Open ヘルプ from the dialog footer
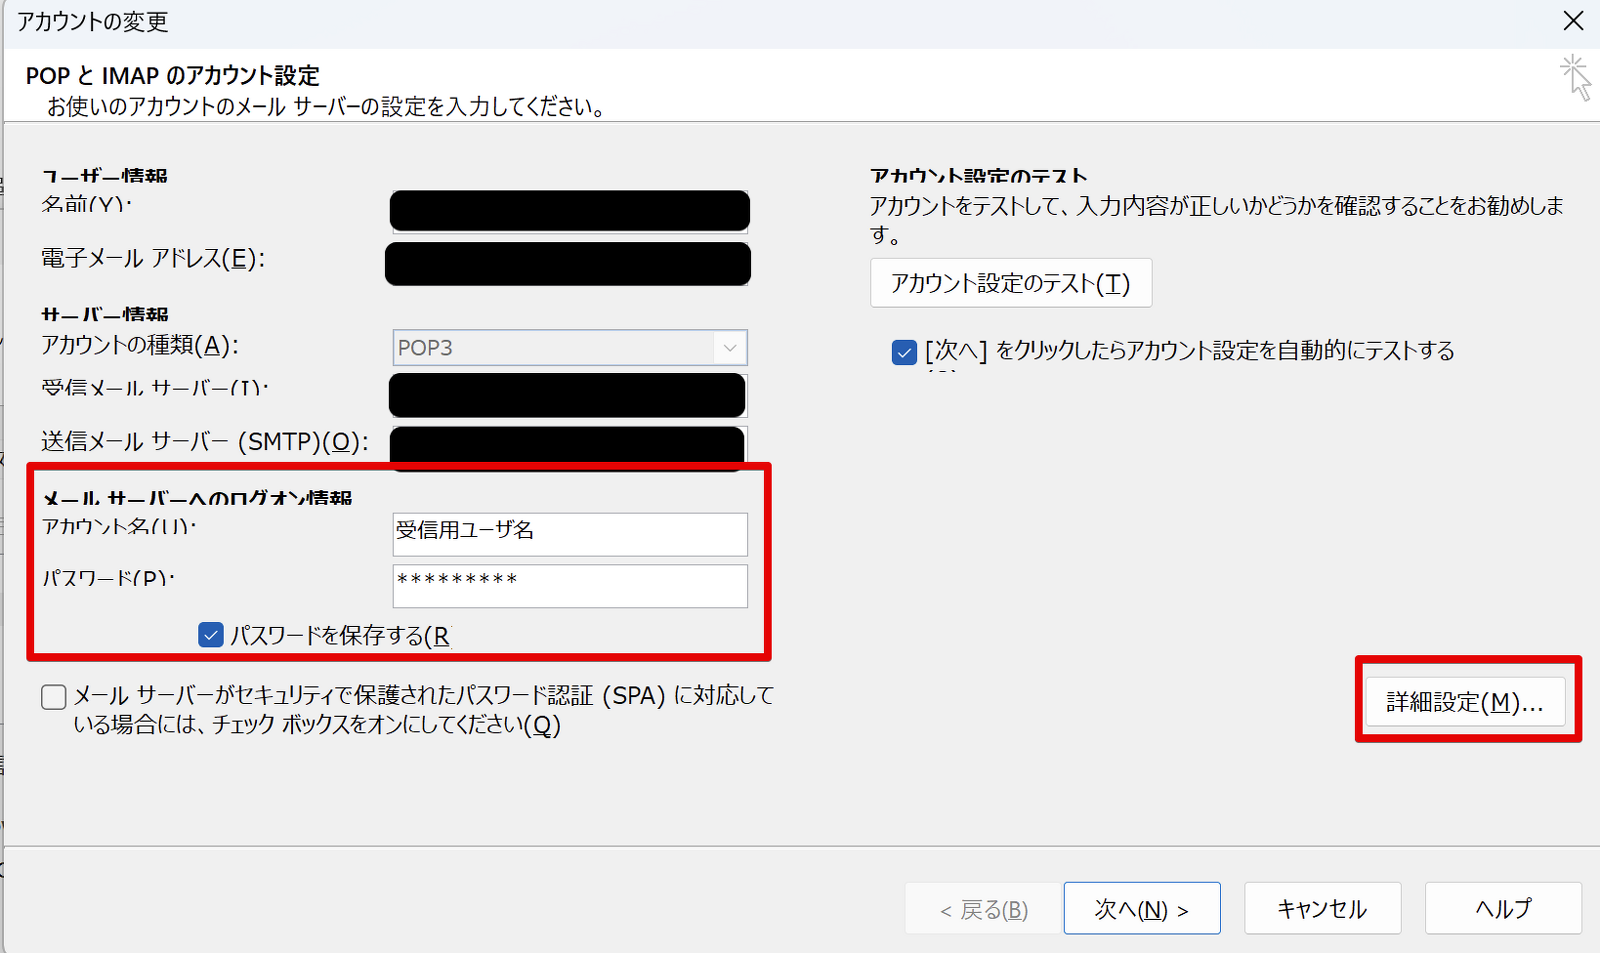The width and height of the screenshot is (1600, 953). 1502,908
